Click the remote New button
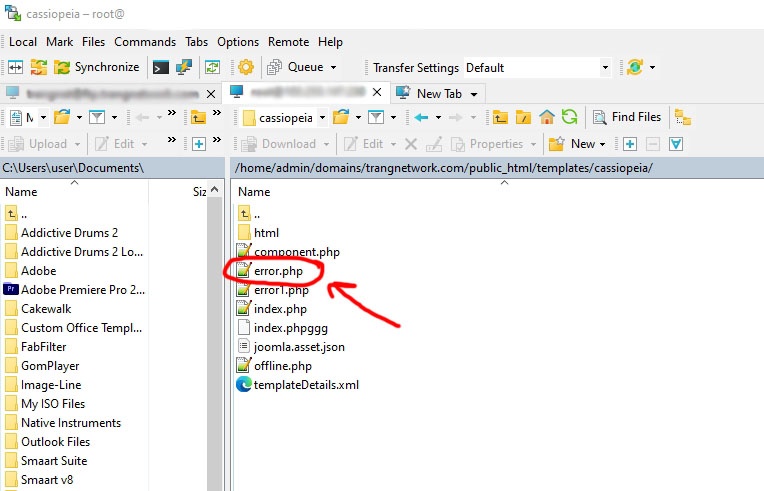Image resolution: width=764 pixels, height=491 pixels. [572, 144]
